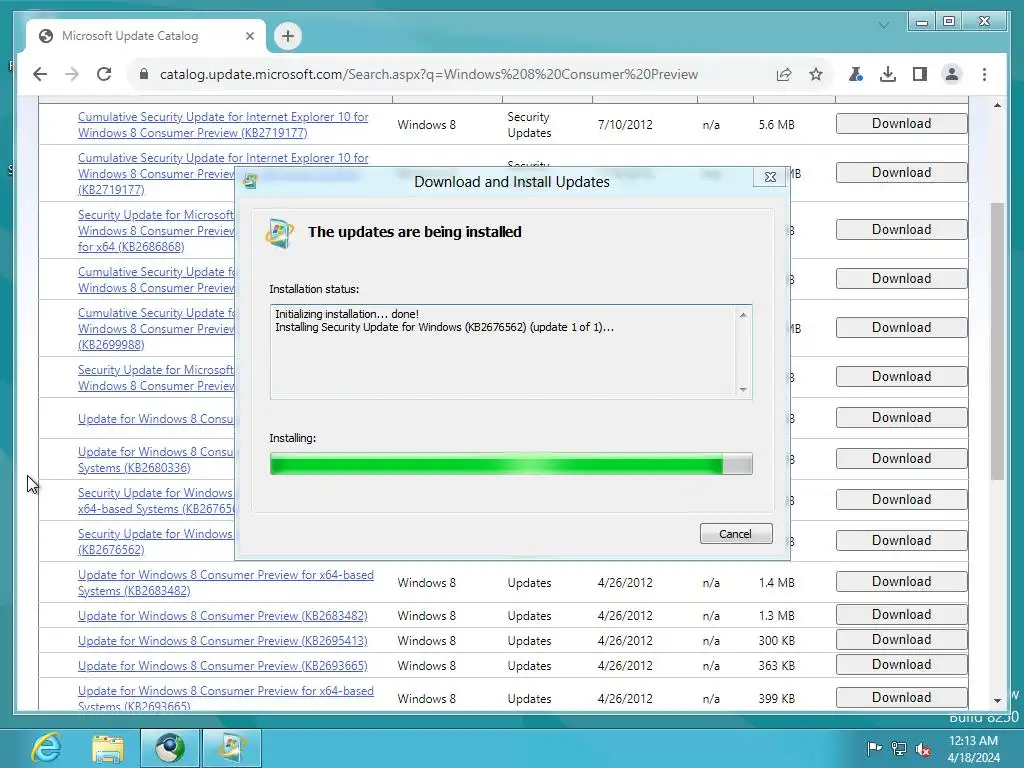Download the 300 KB KB2695413 update

(x=901, y=639)
